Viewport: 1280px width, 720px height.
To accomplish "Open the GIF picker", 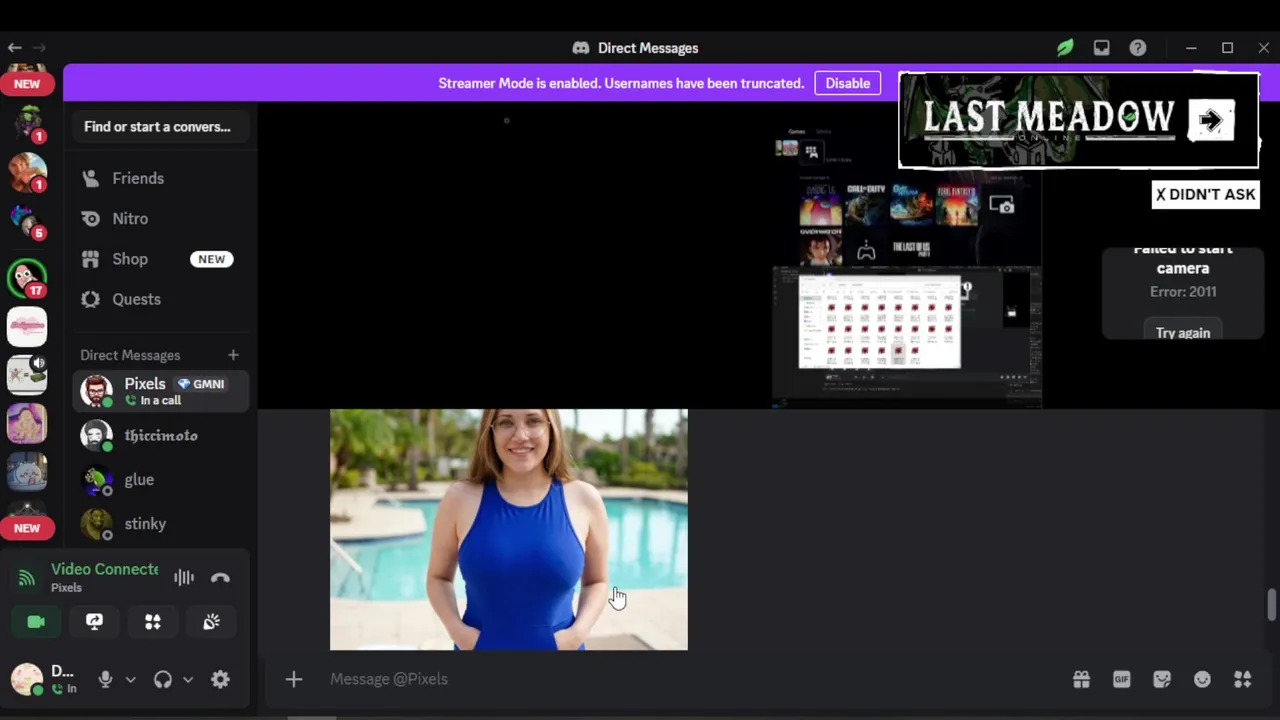I will tap(1121, 679).
